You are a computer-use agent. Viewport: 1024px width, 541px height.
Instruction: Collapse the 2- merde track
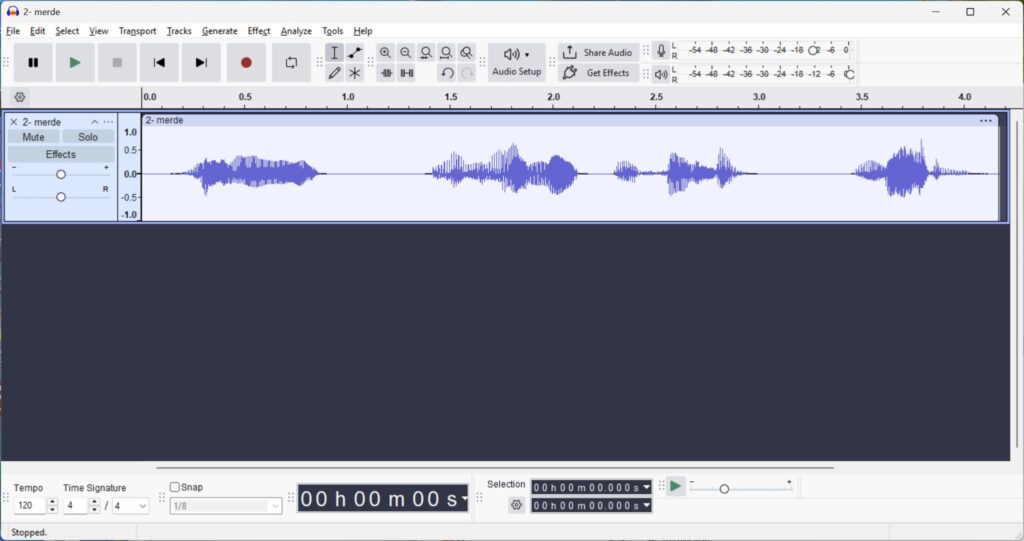[95, 122]
